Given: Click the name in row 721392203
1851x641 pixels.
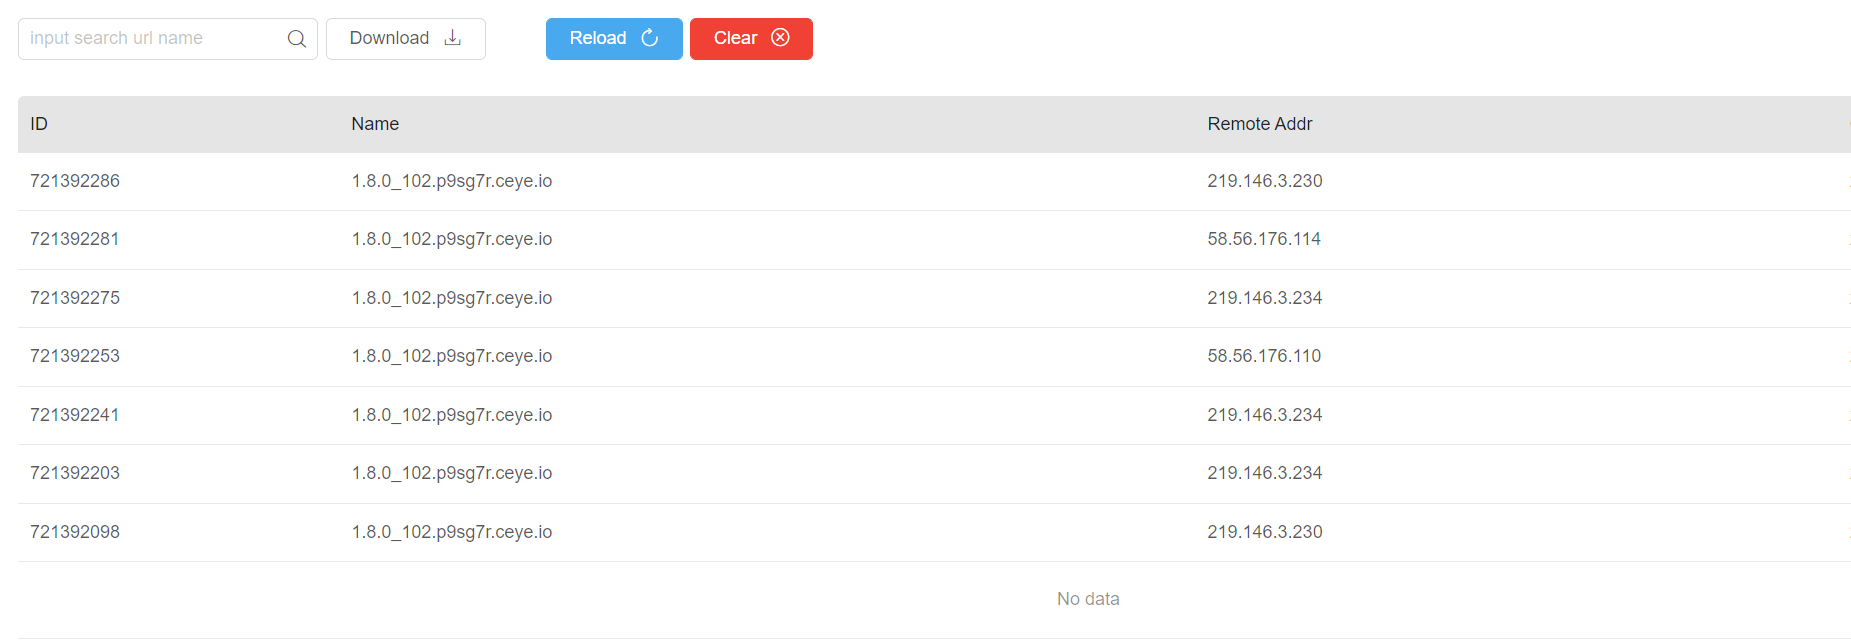Looking at the screenshot, I should (x=452, y=473).
